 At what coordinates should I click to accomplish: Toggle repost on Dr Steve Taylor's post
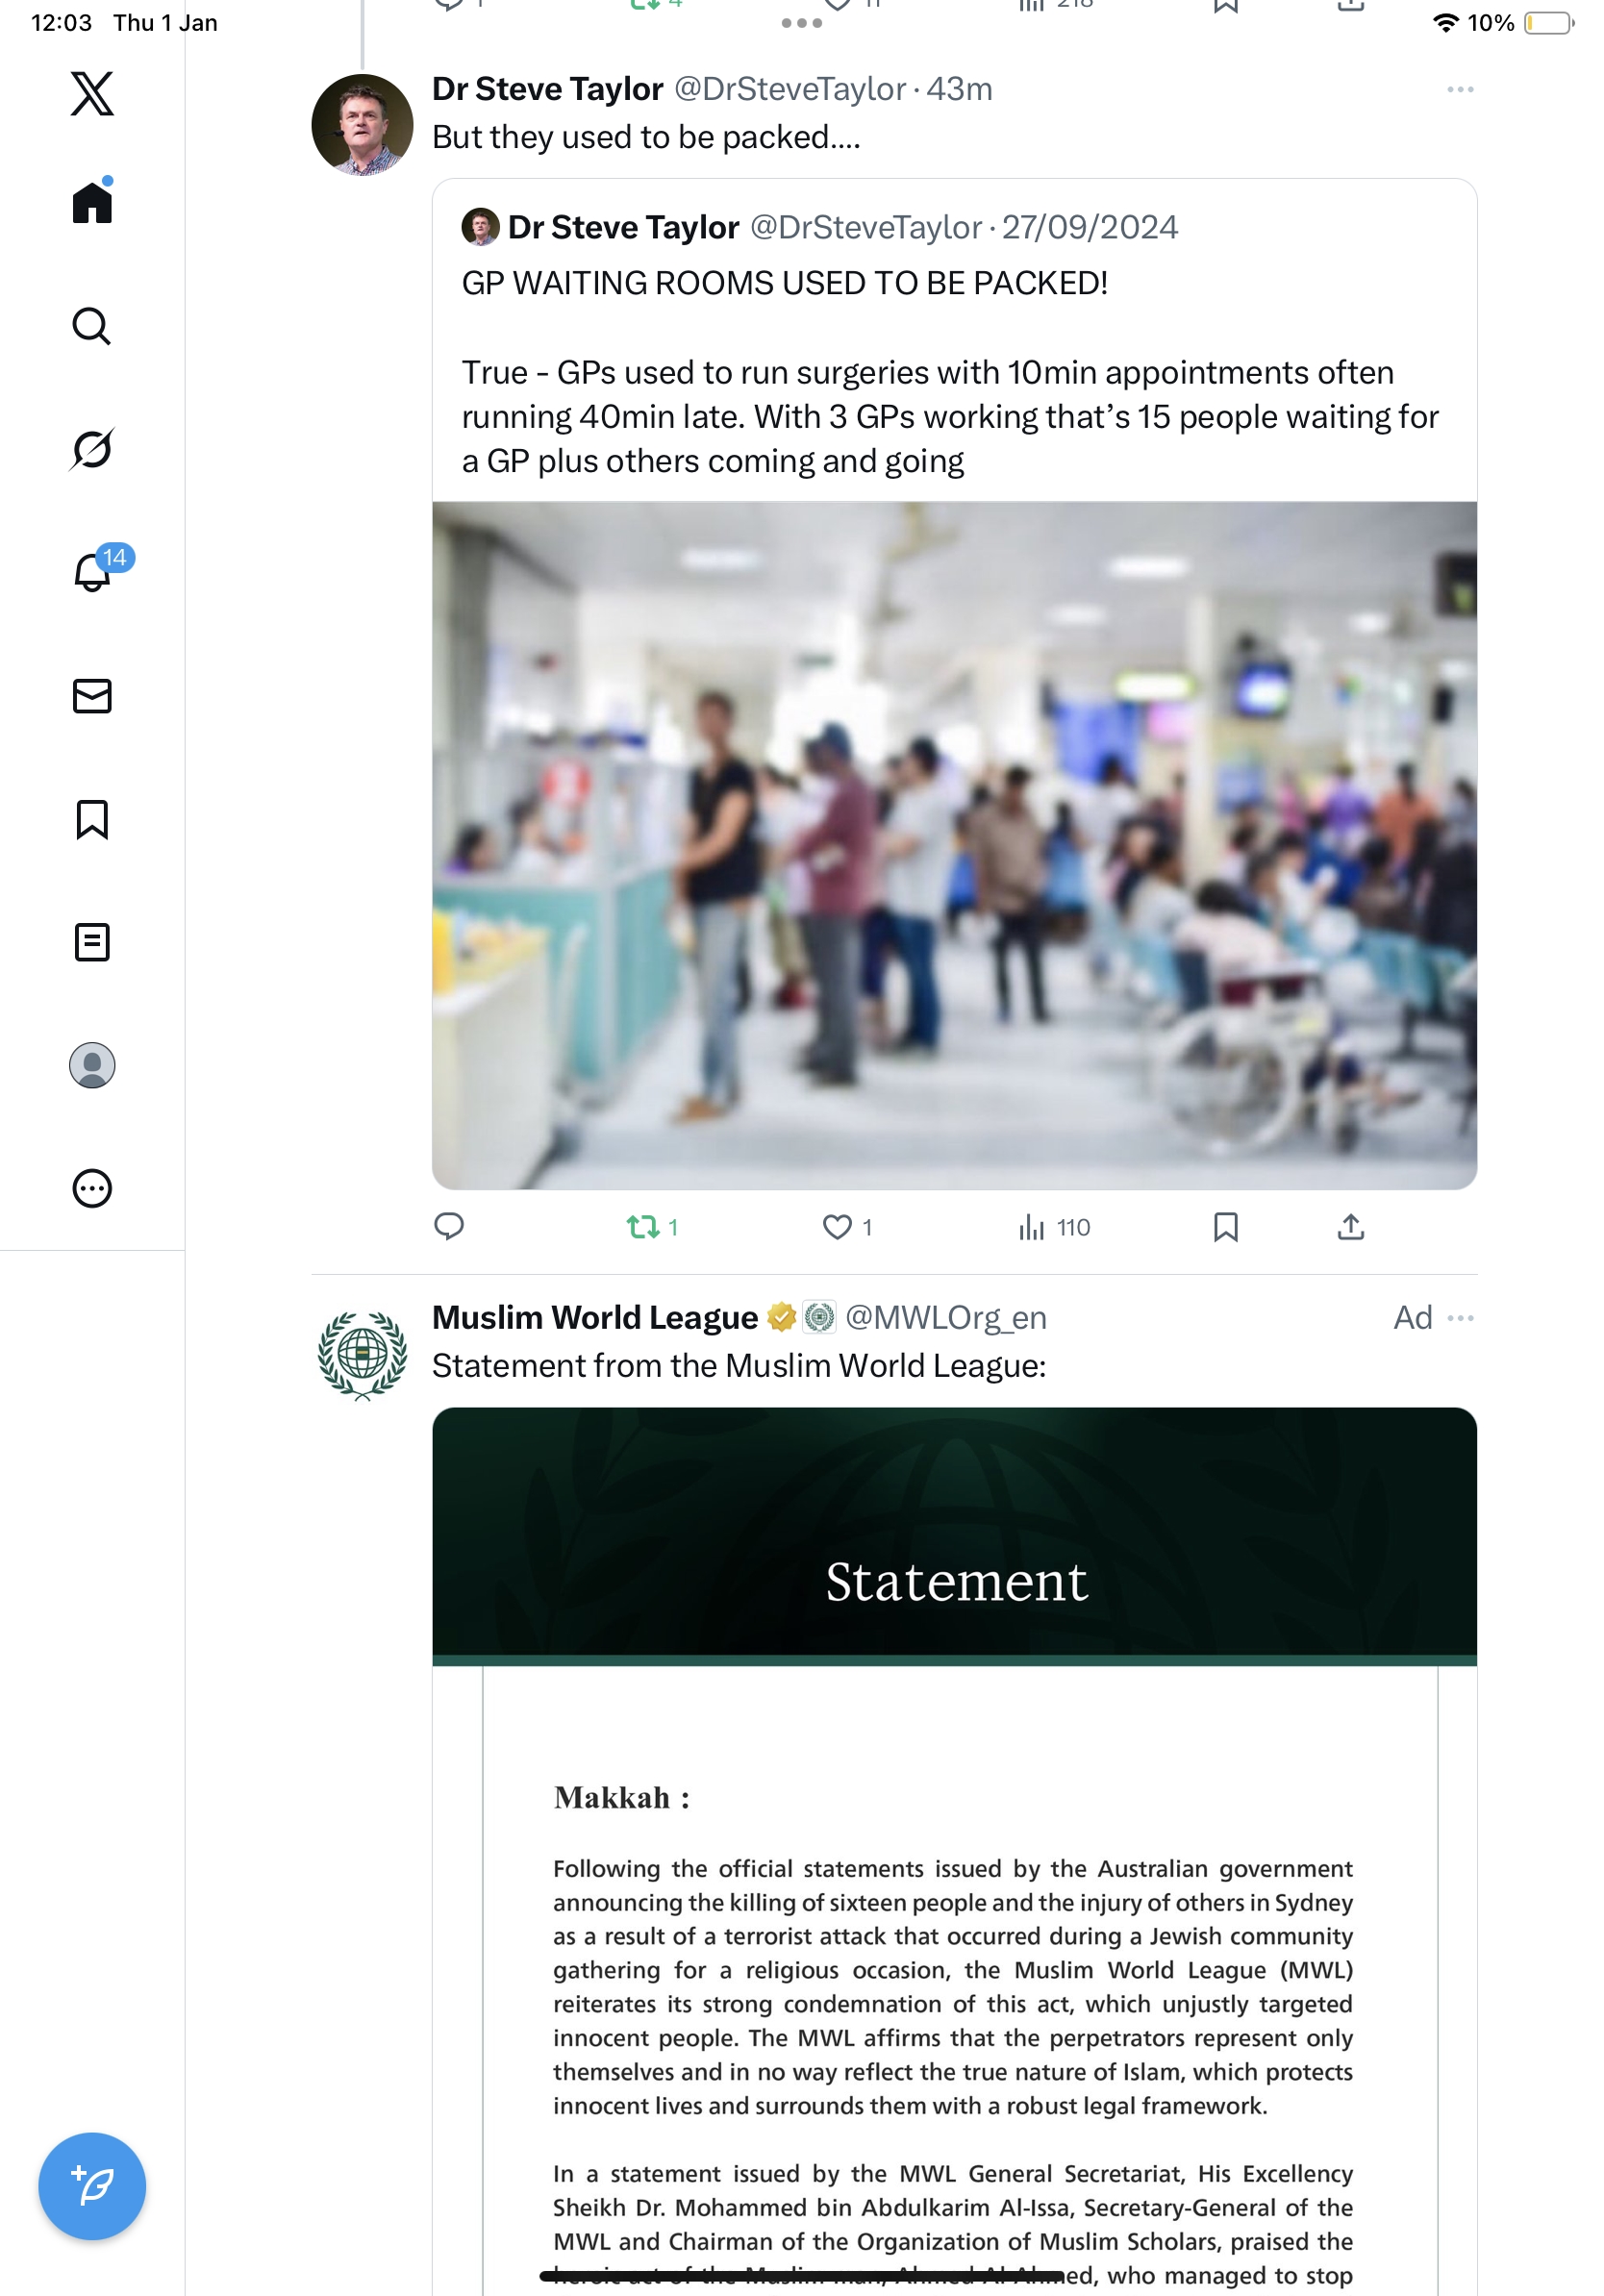[652, 1226]
